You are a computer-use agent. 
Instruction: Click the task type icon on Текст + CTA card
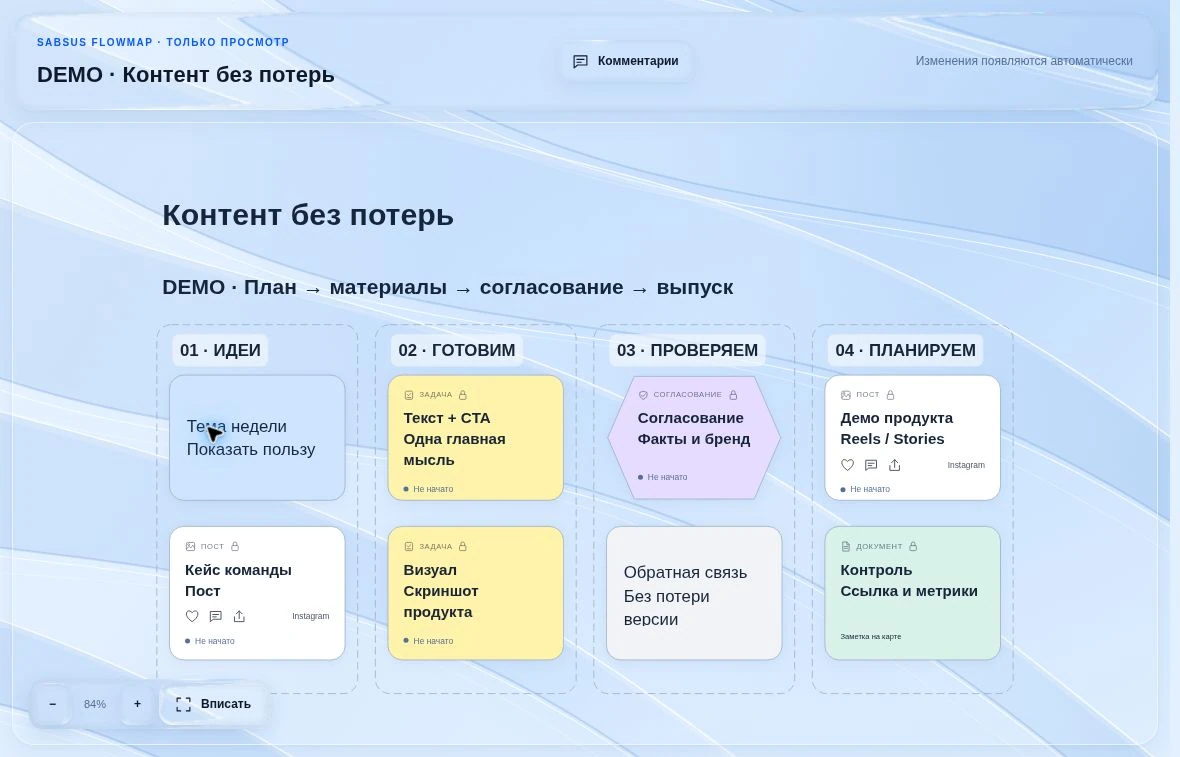point(409,394)
